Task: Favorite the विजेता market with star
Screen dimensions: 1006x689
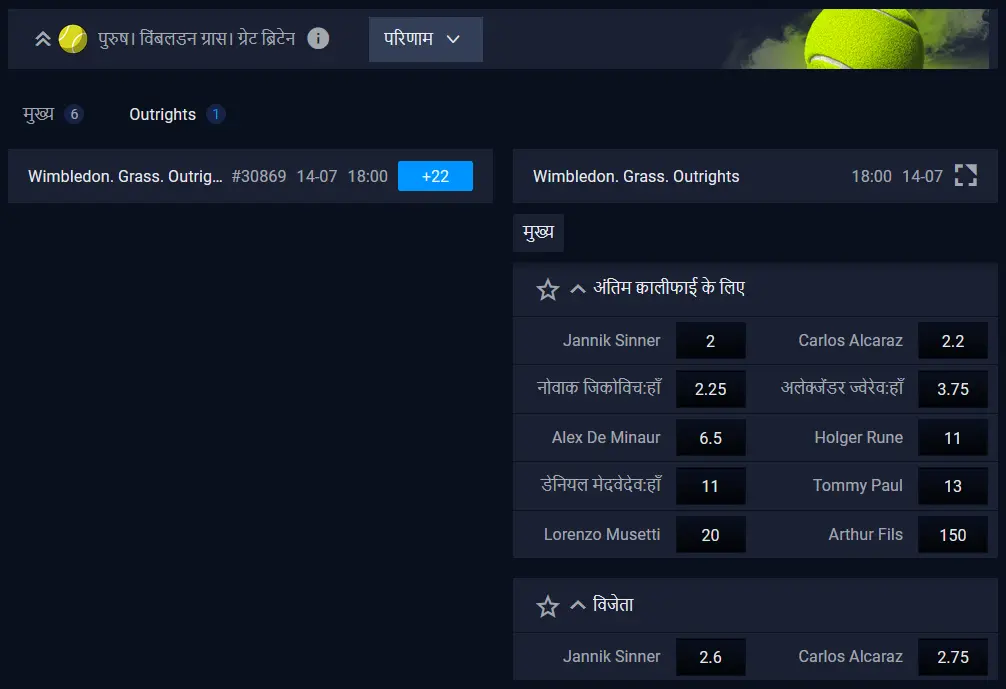Action: (547, 606)
